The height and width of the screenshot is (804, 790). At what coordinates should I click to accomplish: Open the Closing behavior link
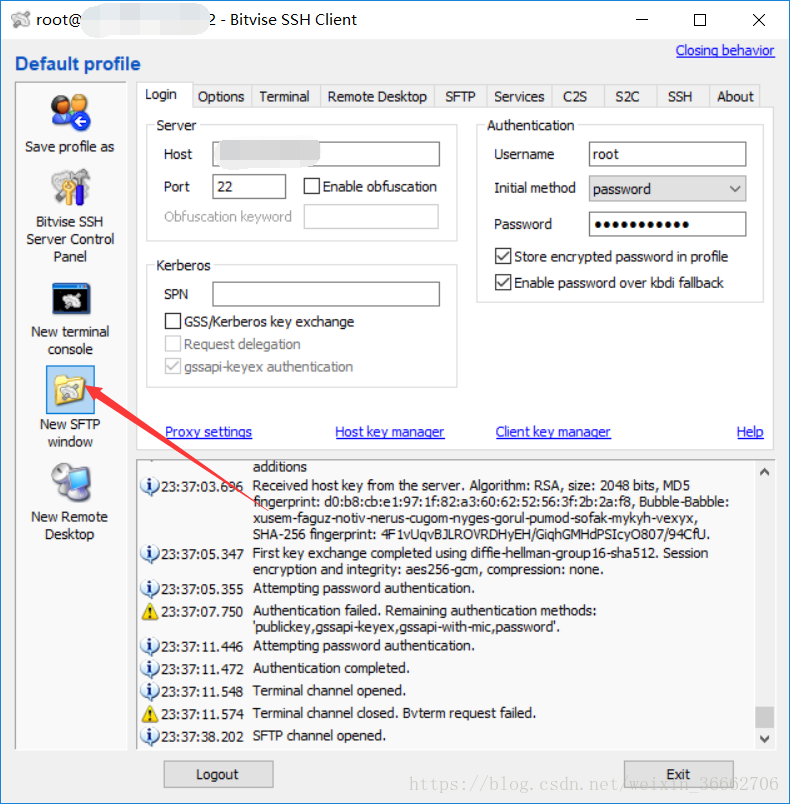(x=724, y=50)
